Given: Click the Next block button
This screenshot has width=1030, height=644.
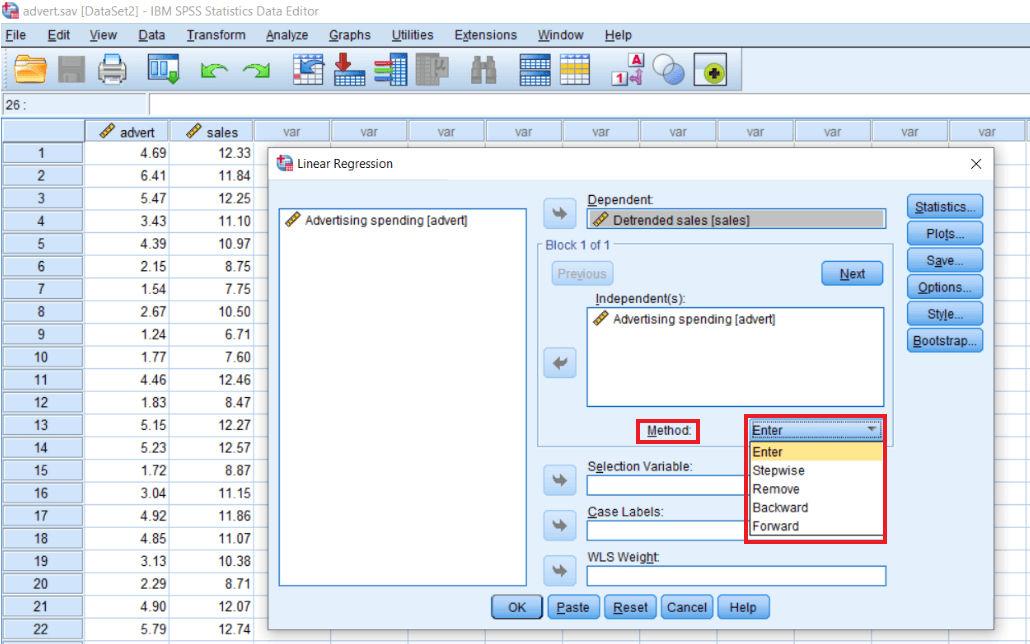Looking at the screenshot, I should coord(852,273).
